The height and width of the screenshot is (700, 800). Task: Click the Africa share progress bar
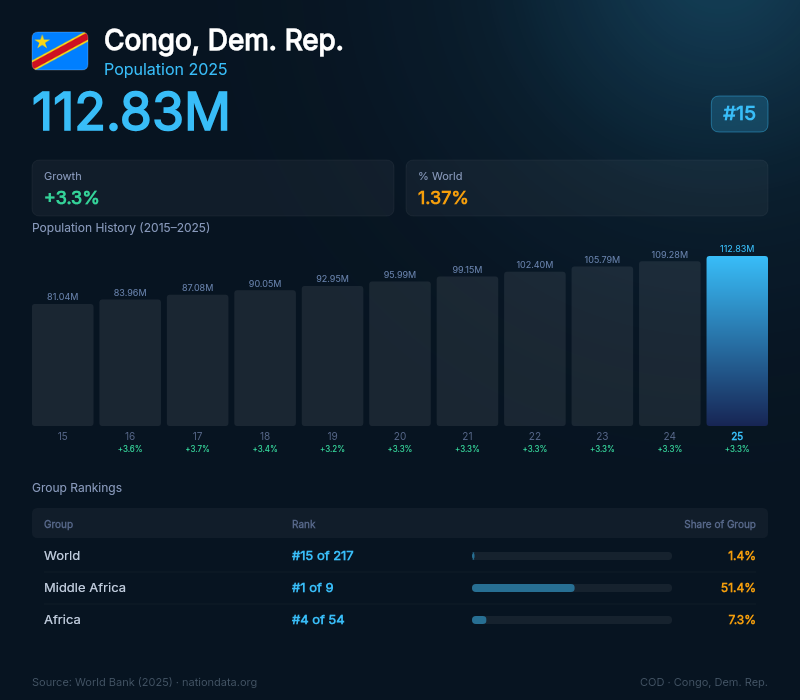(572, 620)
